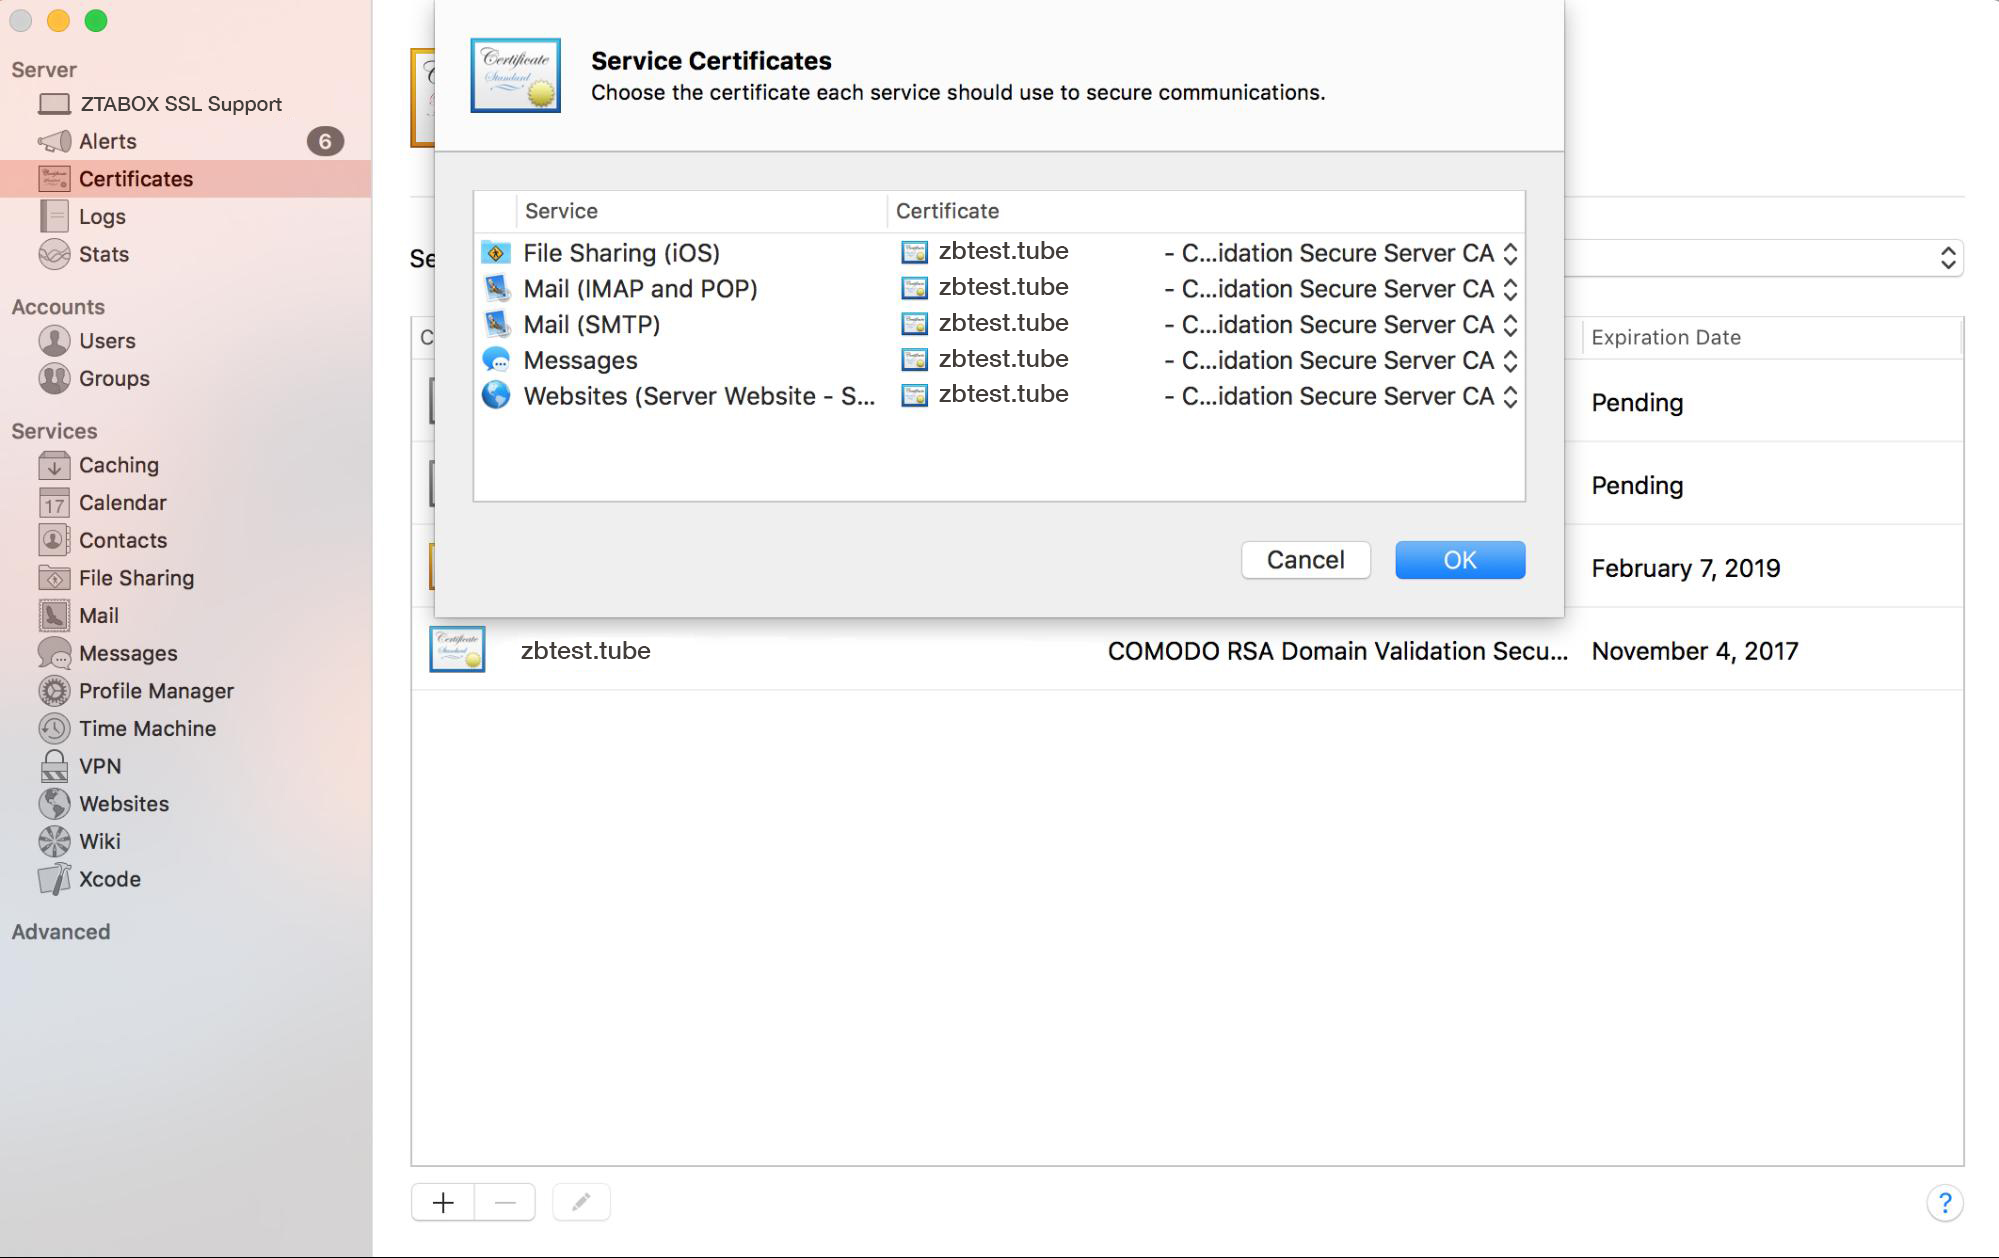Open certificate dropdown for File Sharing (iOS)
This screenshot has width=1999, height=1258.
1510,253
